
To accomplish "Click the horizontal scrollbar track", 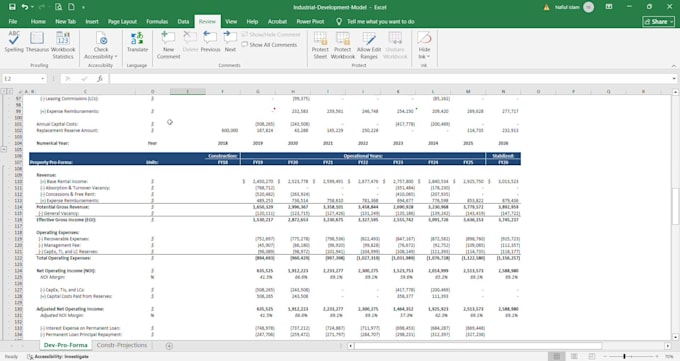I will [508, 346].
